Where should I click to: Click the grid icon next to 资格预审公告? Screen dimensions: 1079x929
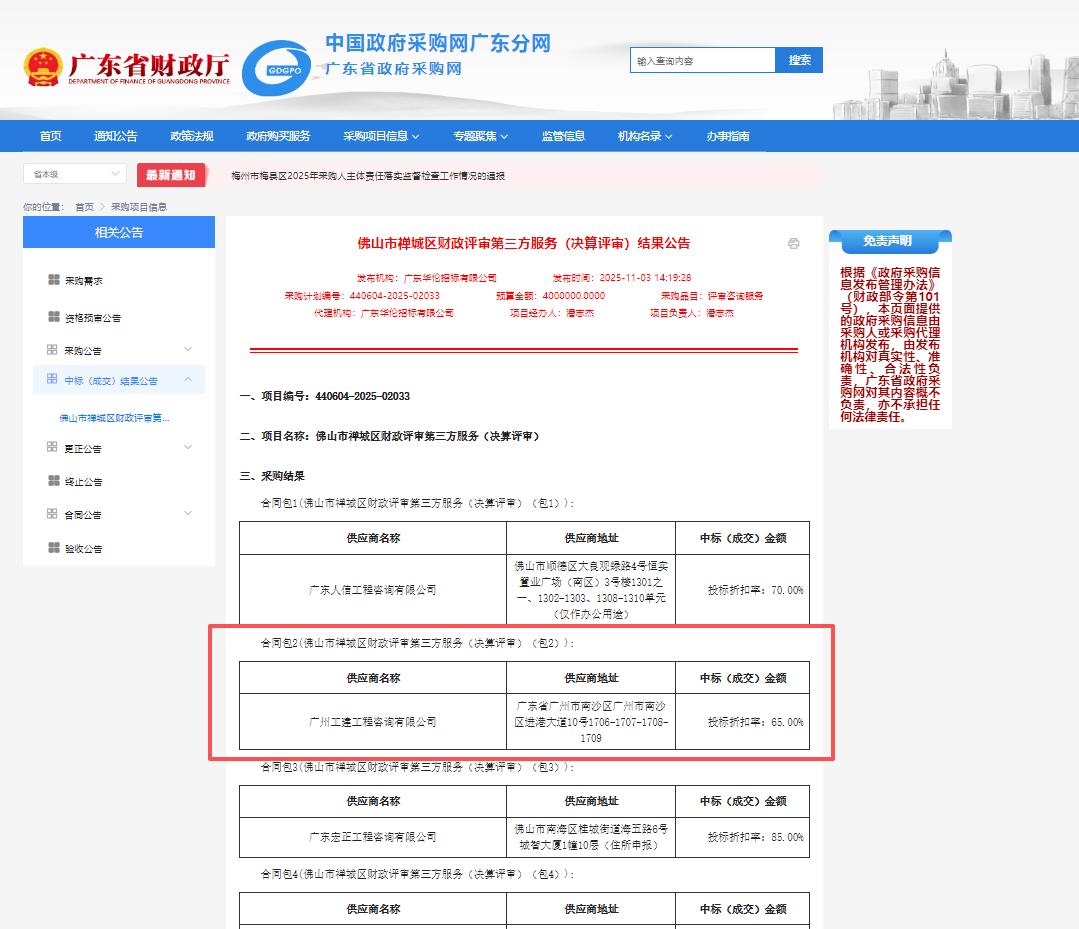pos(53,317)
